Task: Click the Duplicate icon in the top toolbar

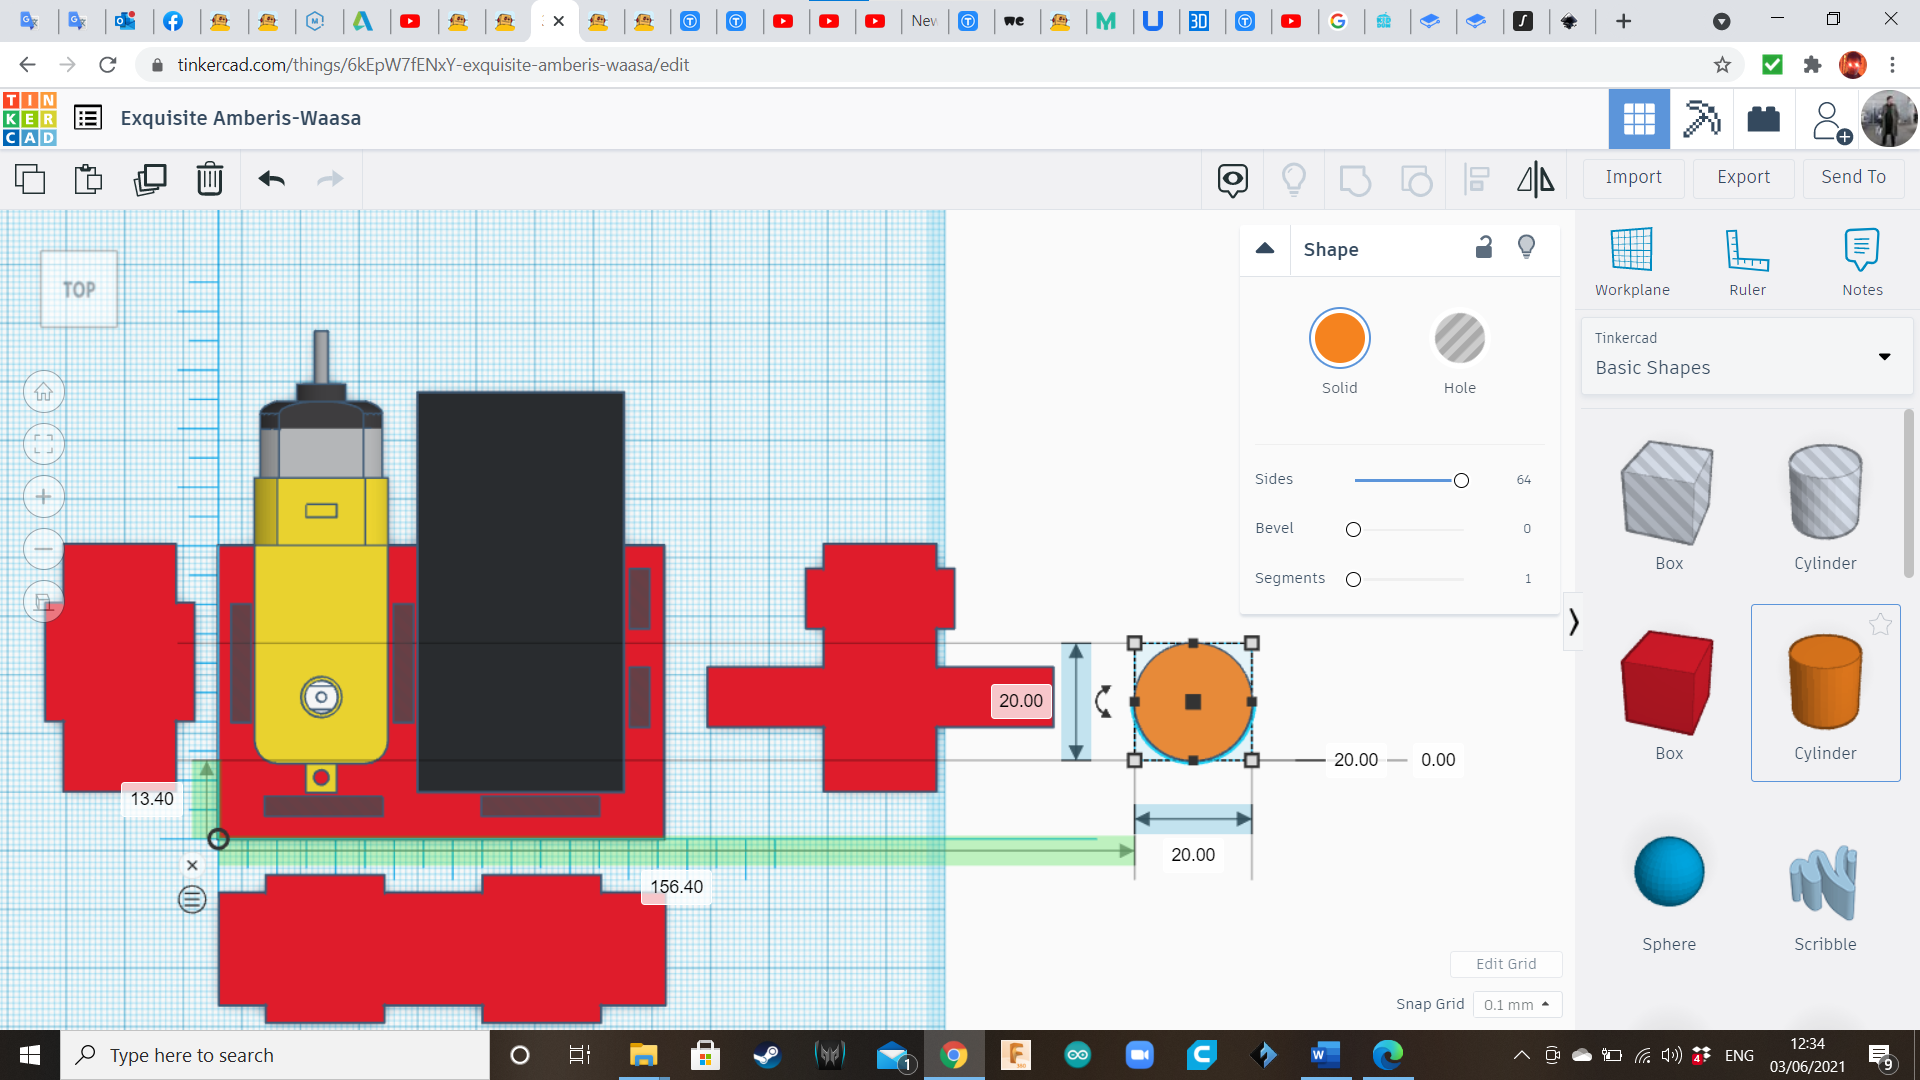Action: [x=149, y=179]
